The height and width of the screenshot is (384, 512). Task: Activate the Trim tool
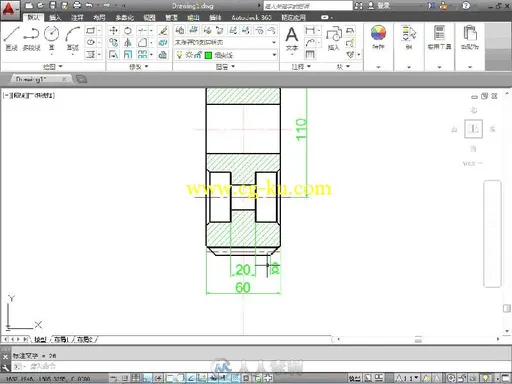pos(143,31)
